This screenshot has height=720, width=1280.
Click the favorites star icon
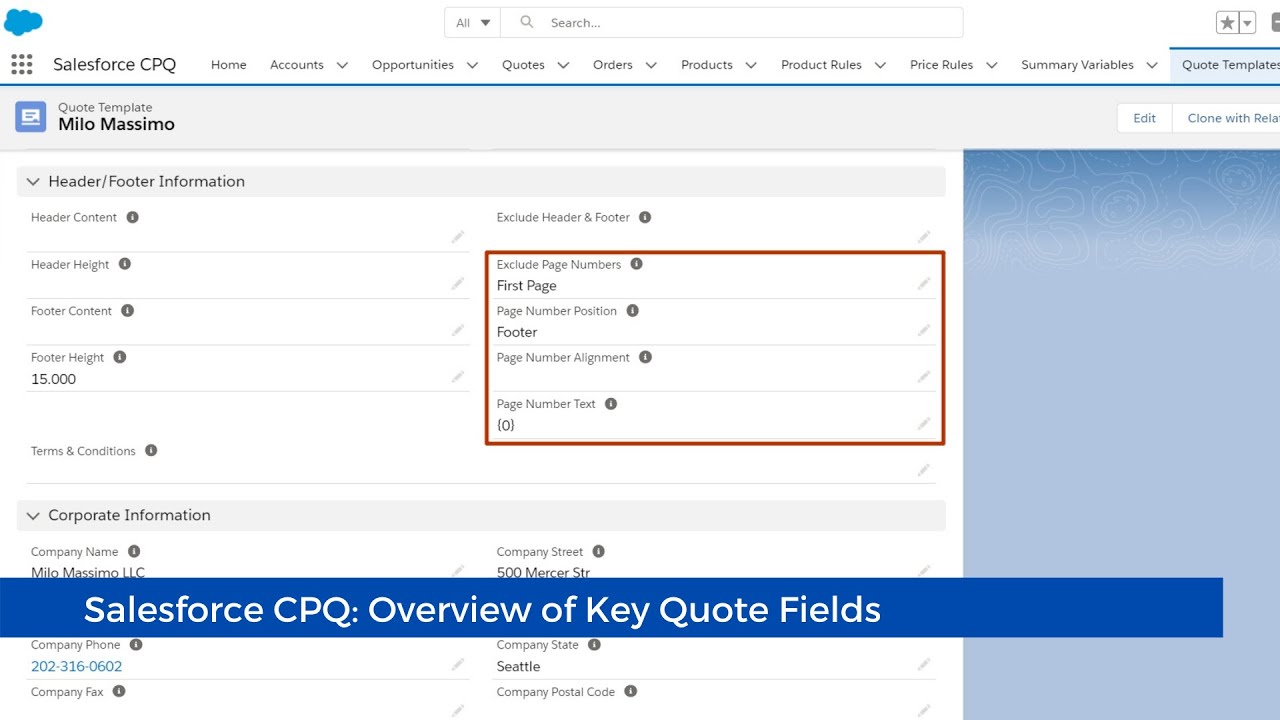point(1227,23)
